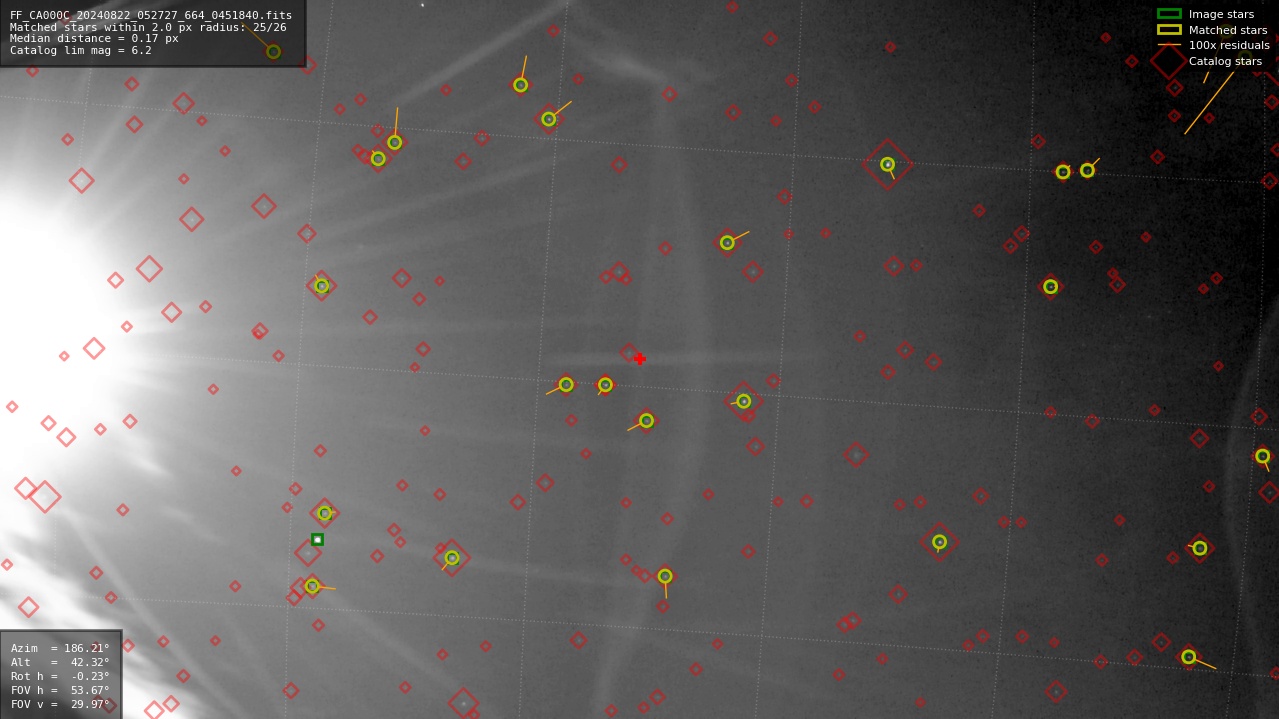1279x719 pixels.
Task: Click the 'Image stars' legend label
Action: point(1221,14)
